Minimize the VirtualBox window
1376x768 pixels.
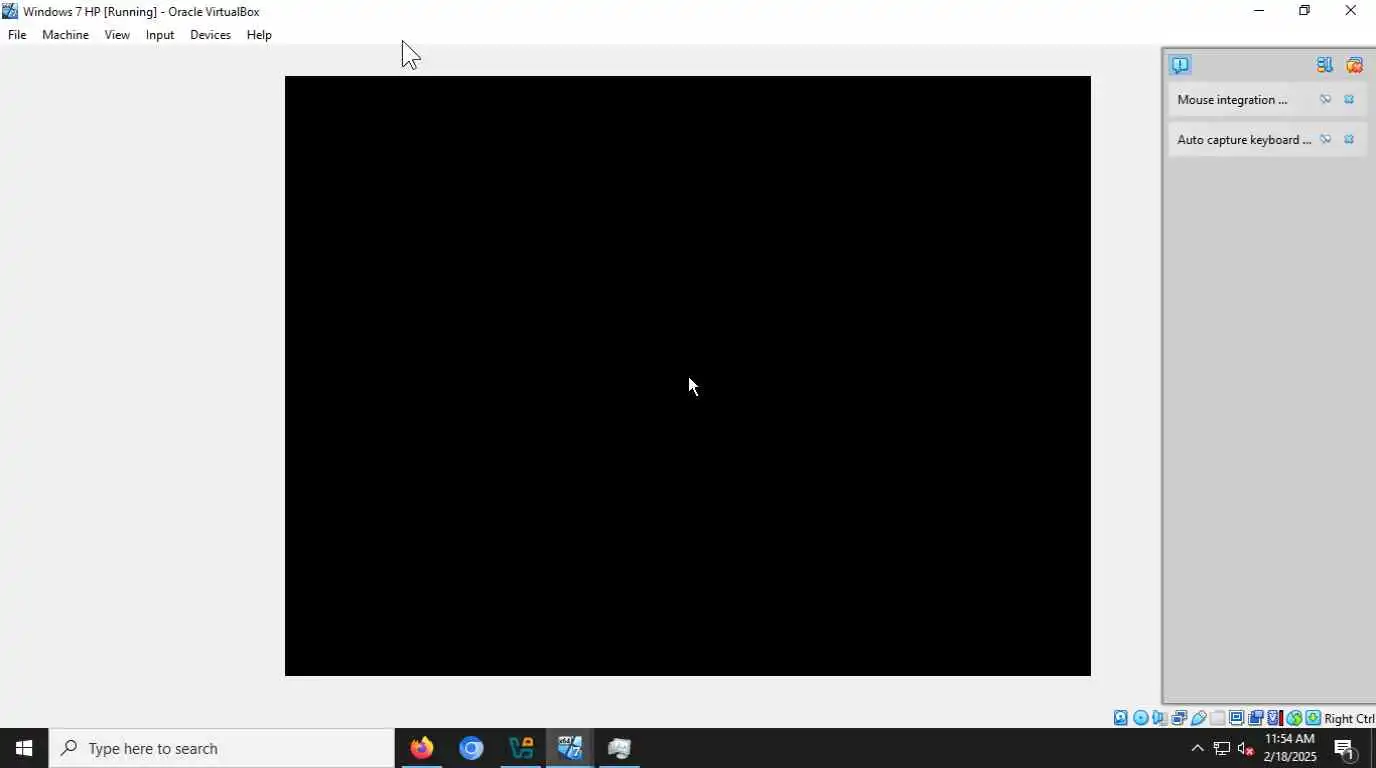(1258, 11)
